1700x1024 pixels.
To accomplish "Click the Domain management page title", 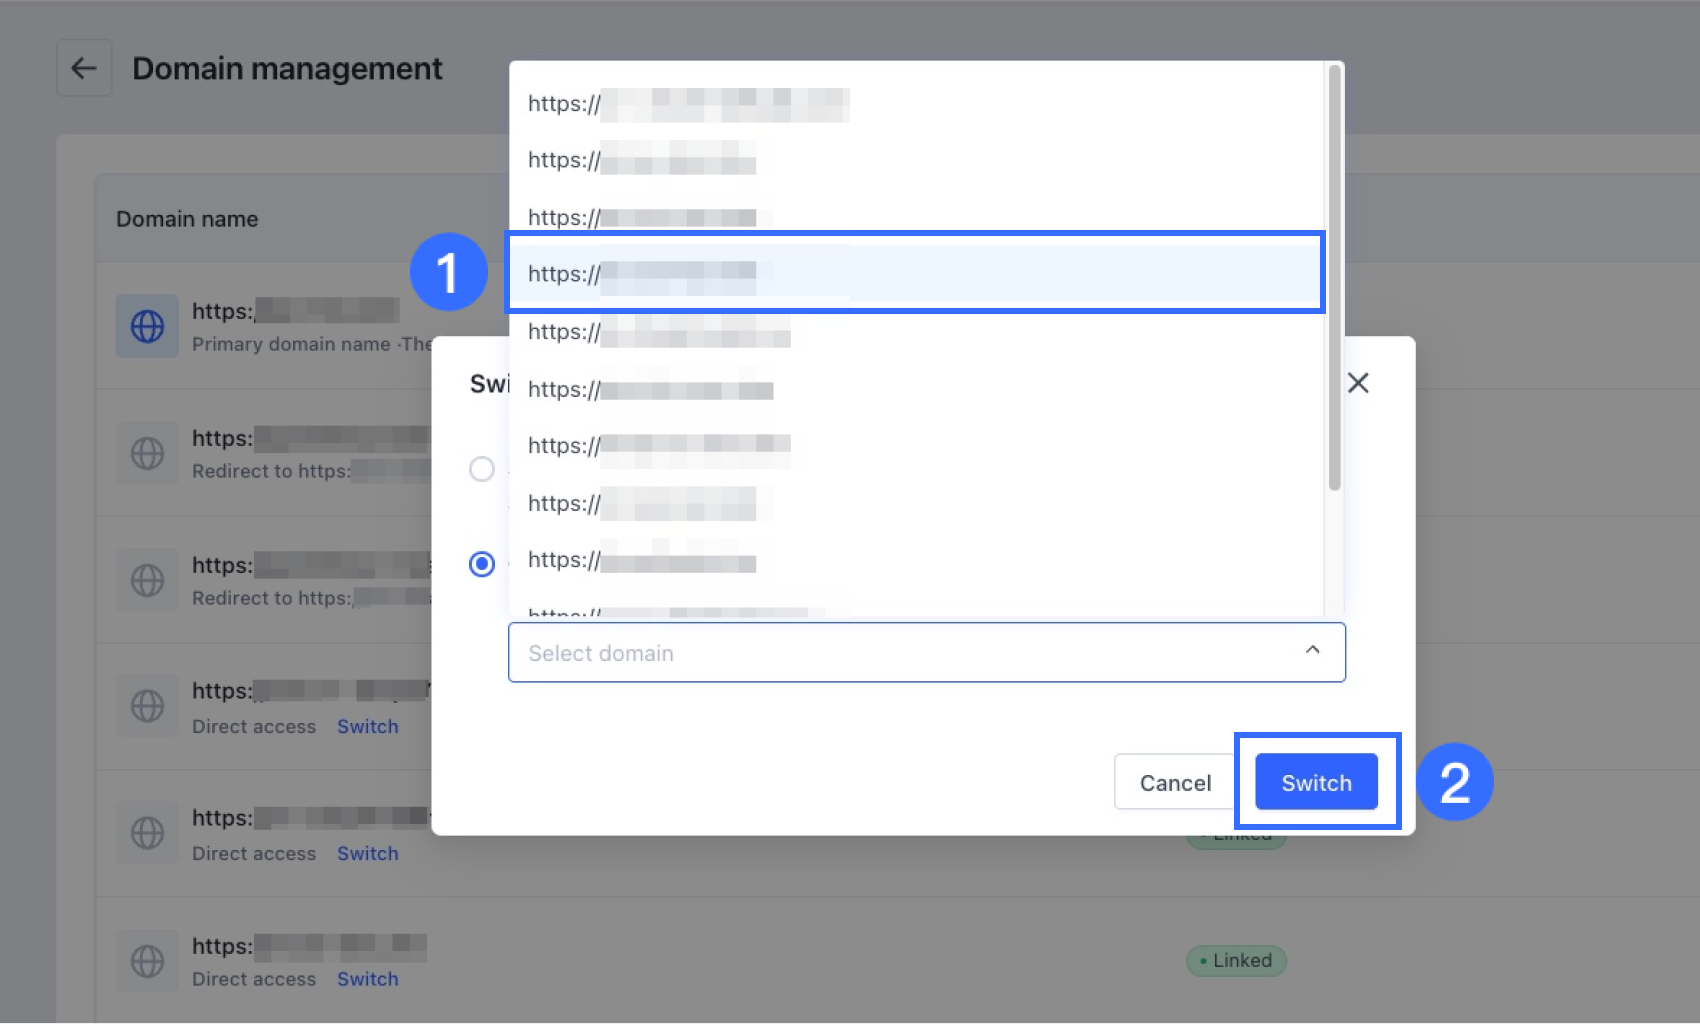I will 287,68.
